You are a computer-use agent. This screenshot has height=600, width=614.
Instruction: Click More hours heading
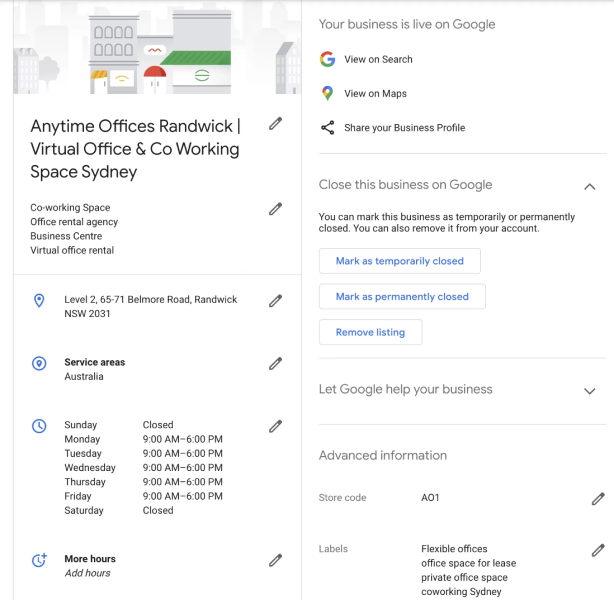click(90, 558)
